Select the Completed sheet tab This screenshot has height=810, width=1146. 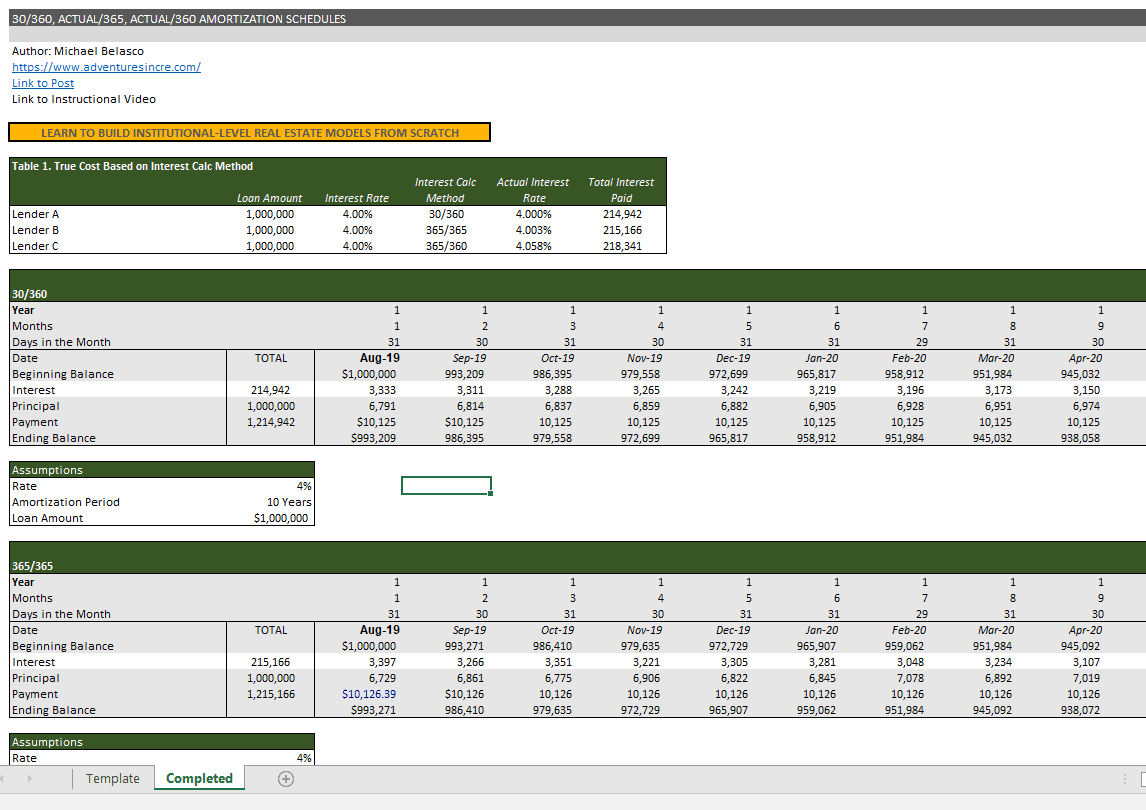tap(198, 777)
